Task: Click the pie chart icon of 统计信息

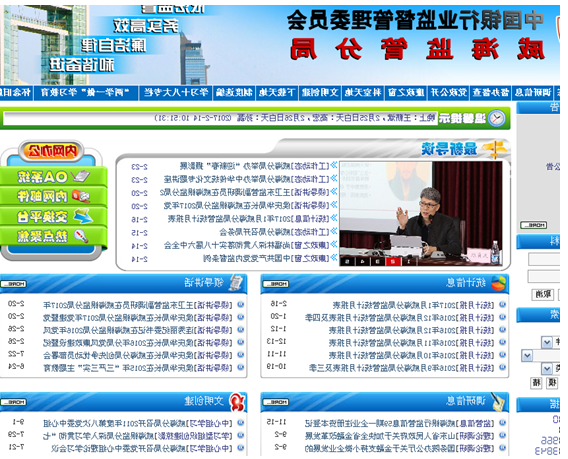Action: coord(498,283)
